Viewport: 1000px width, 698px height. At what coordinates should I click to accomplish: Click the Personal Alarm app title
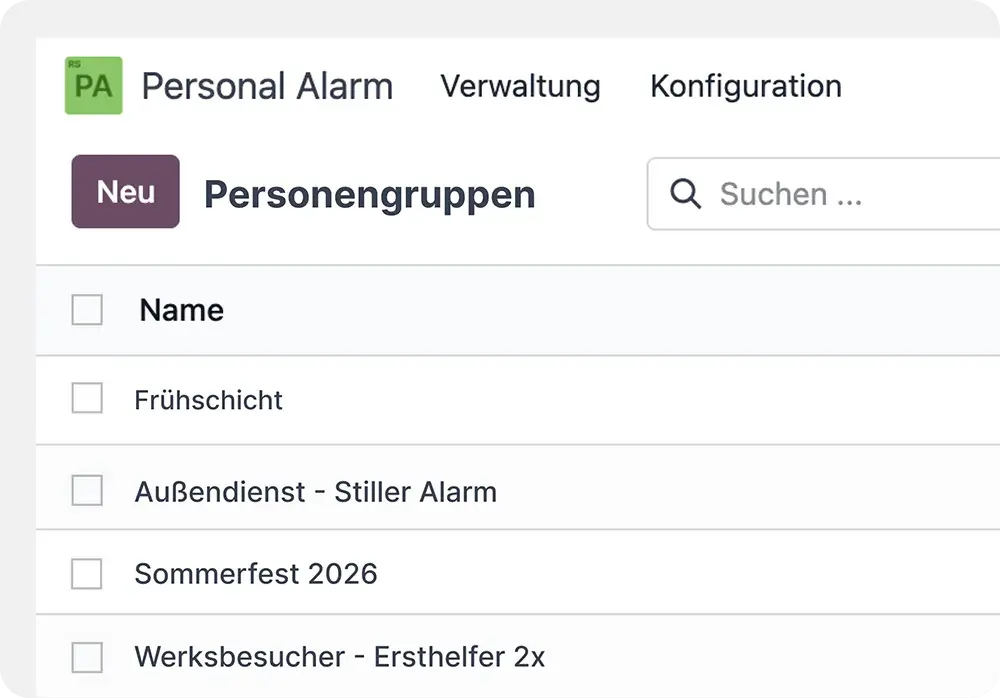point(267,86)
